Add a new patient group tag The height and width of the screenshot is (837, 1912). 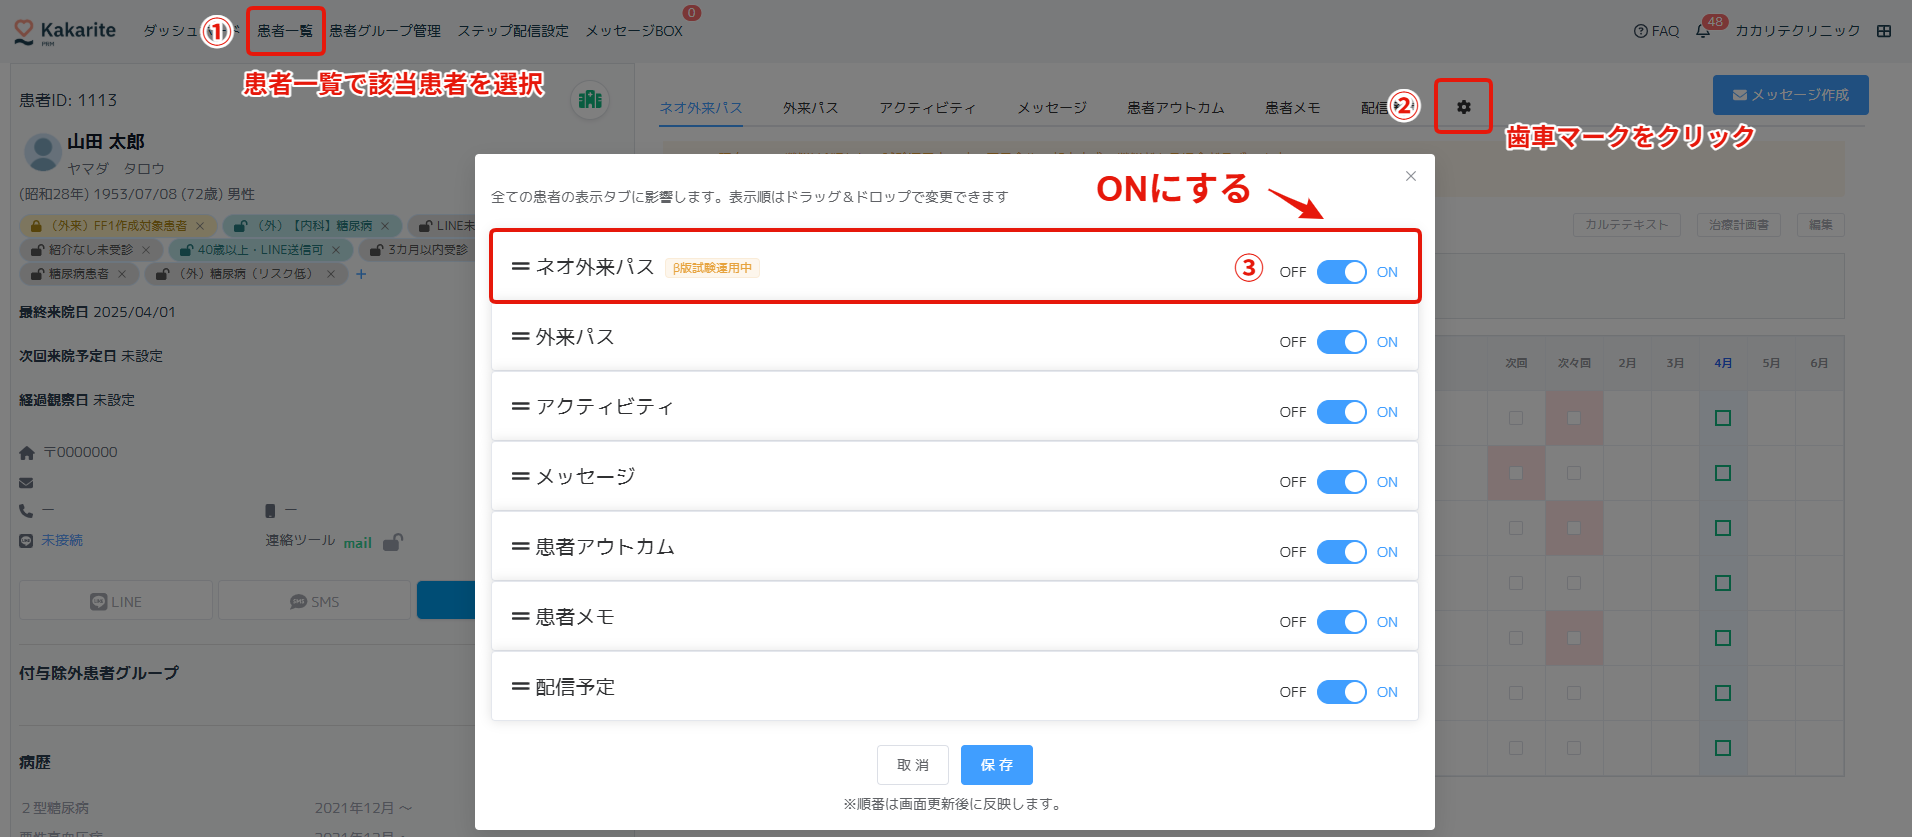click(x=361, y=274)
